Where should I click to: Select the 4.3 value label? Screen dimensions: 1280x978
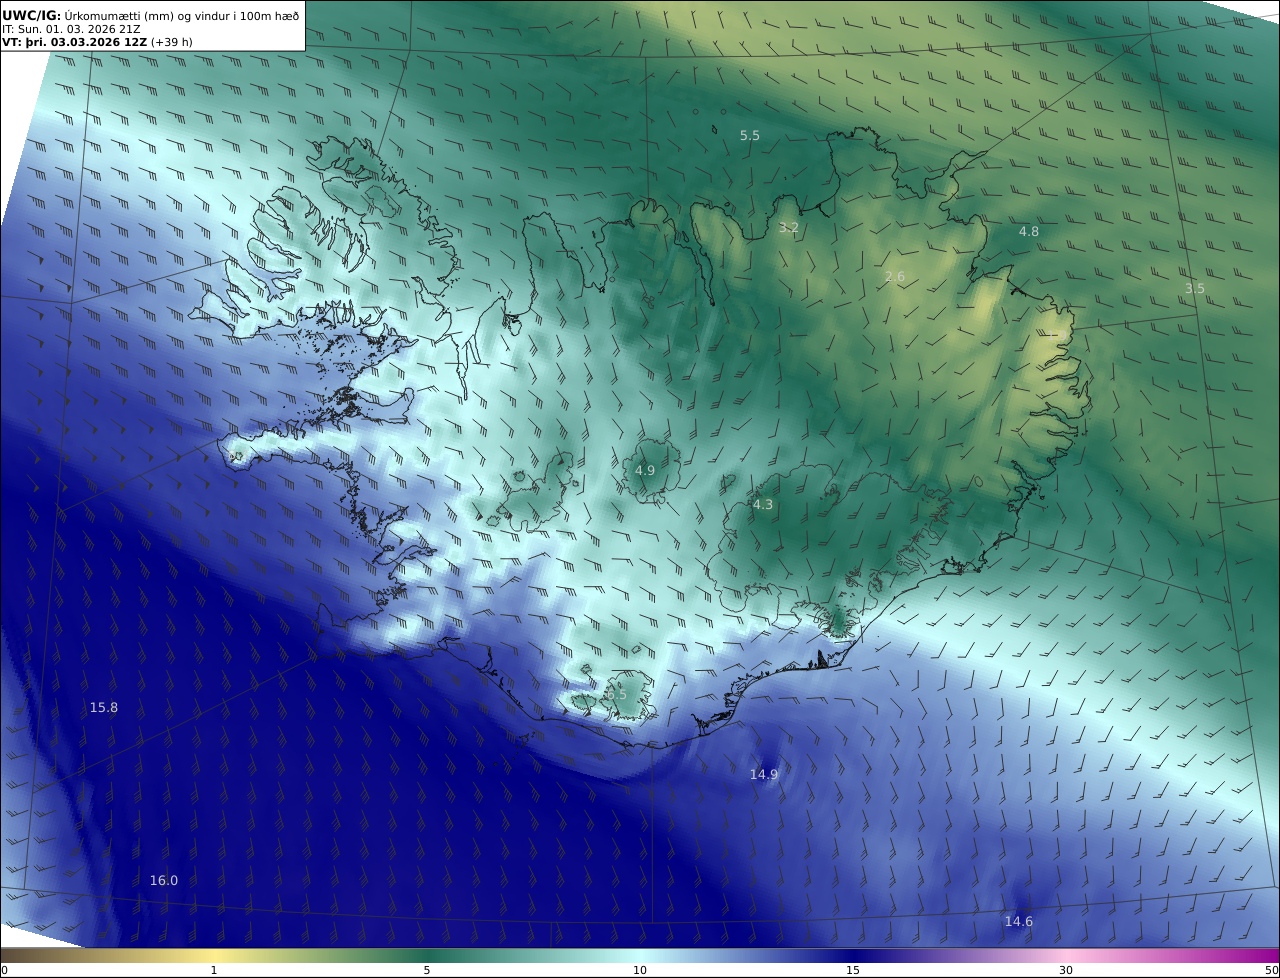point(763,505)
